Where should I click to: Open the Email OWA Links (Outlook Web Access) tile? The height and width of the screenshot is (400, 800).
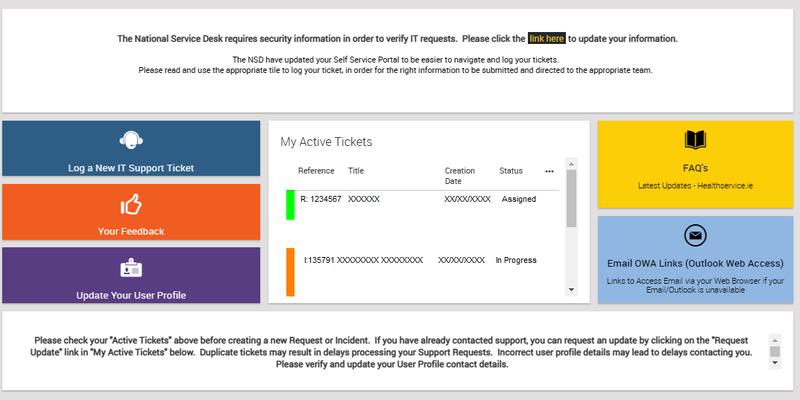coord(695,260)
